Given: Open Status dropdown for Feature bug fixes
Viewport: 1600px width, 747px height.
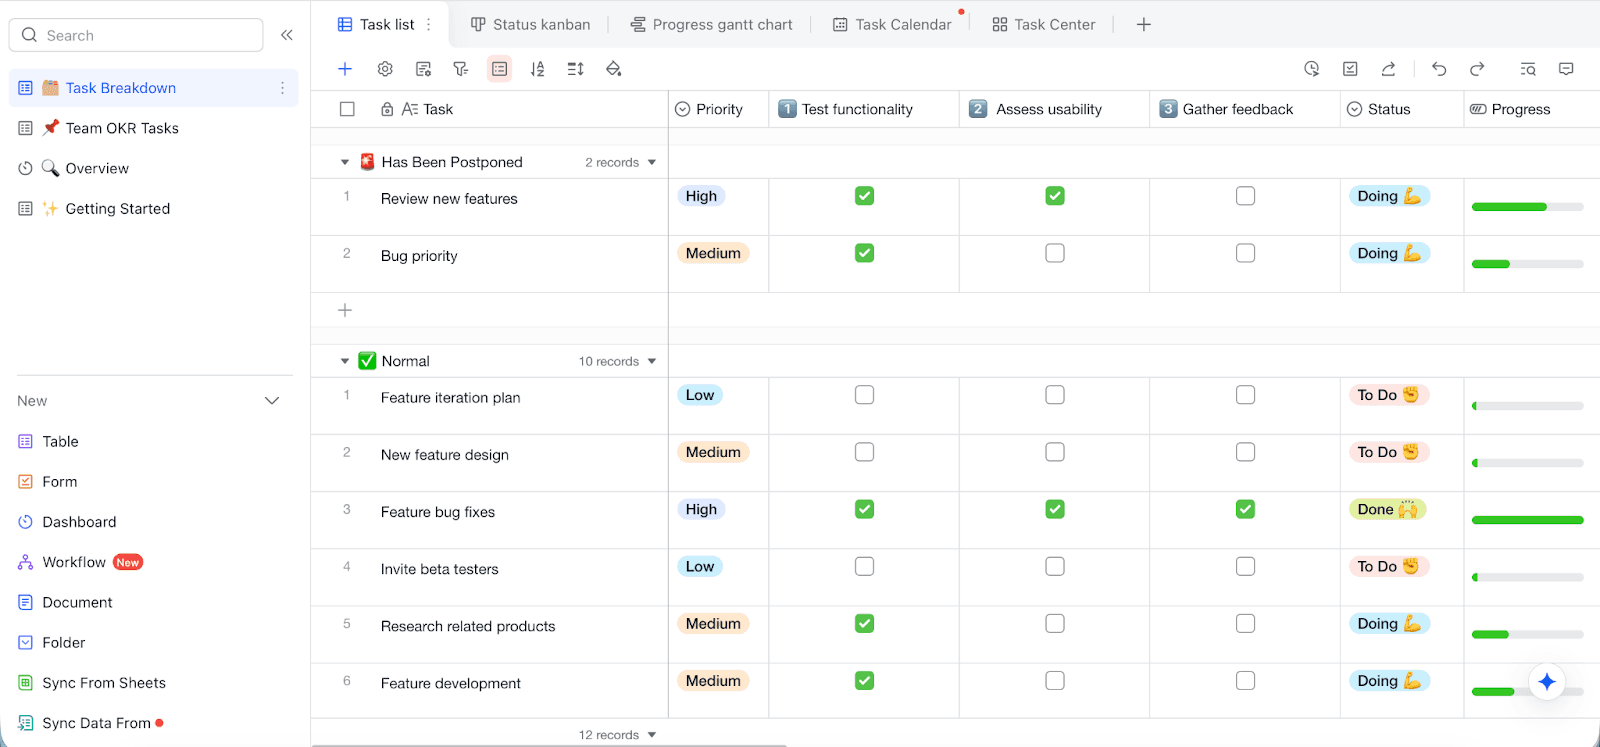Looking at the screenshot, I should tap(1388, 509).
